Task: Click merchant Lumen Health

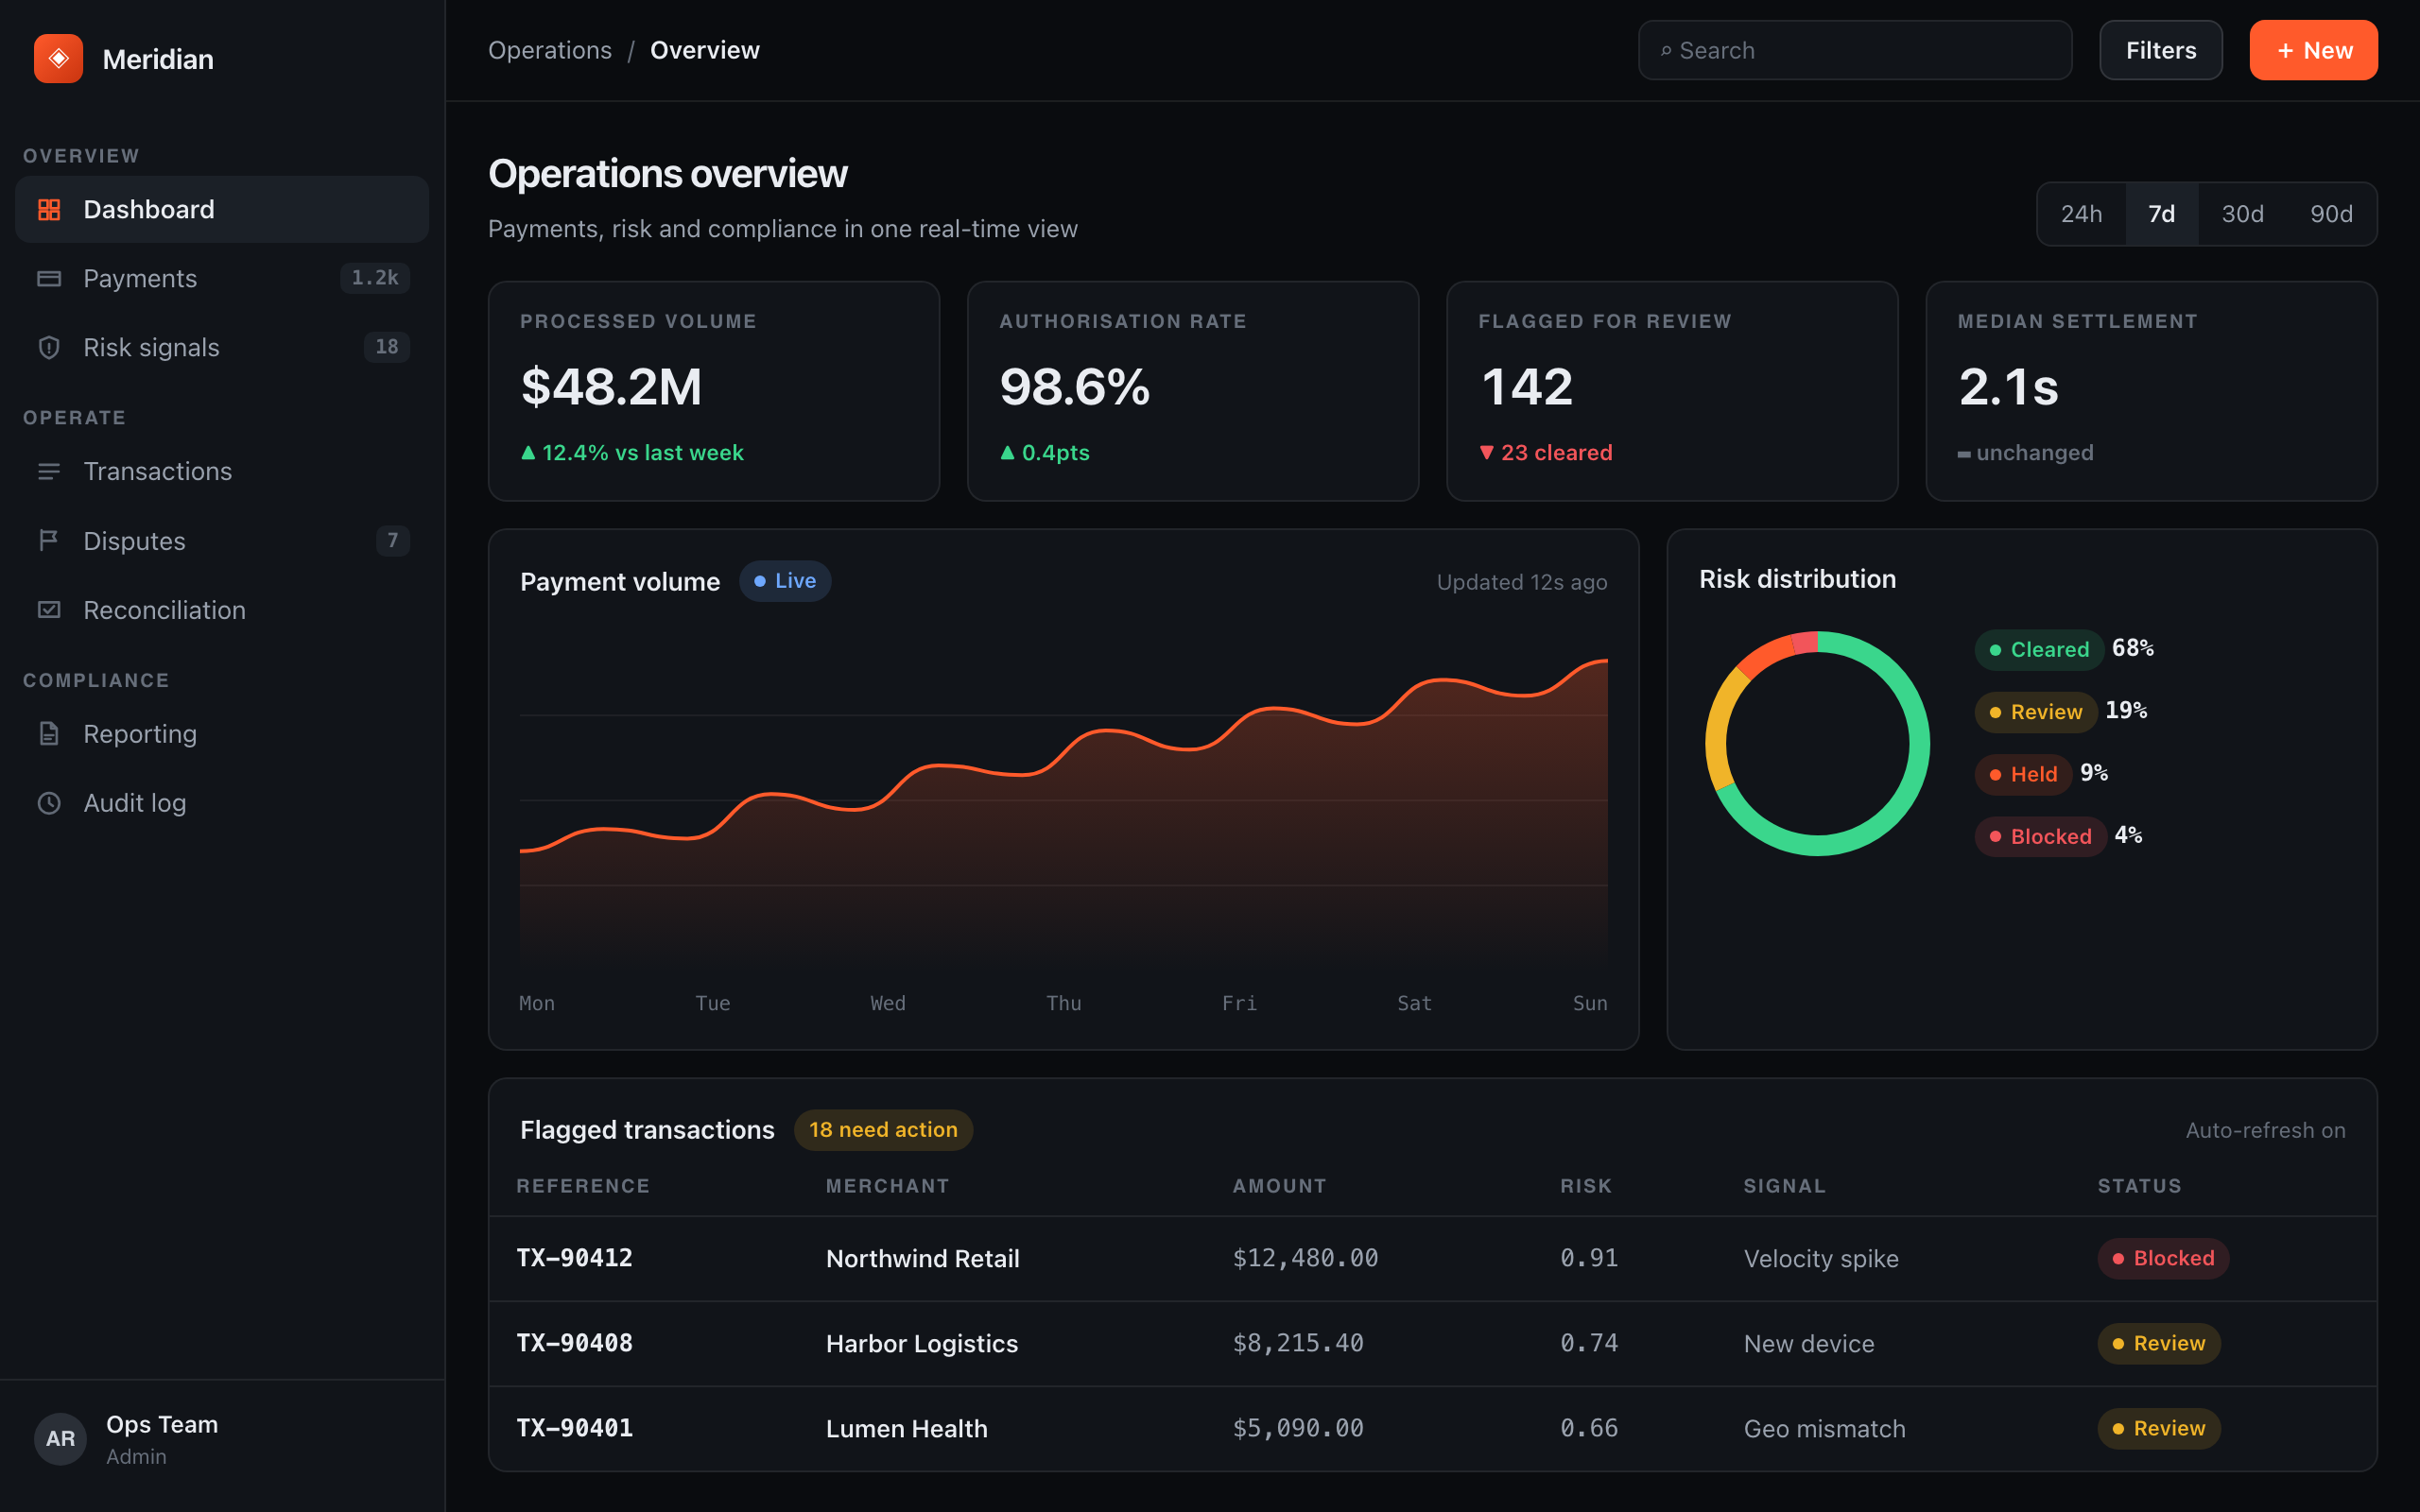Action: pos(906,1428)
